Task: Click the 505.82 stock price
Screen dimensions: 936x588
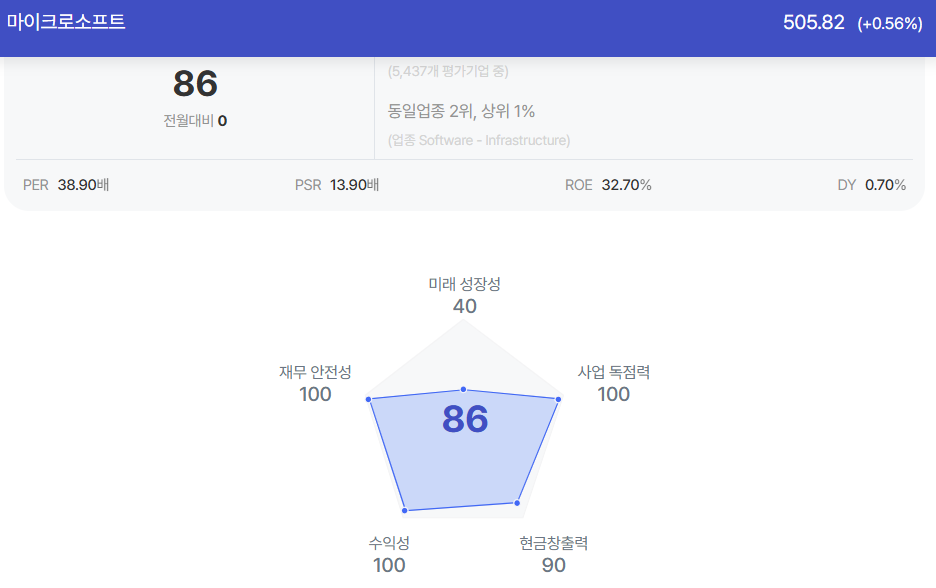Action: tap(814, 23)
